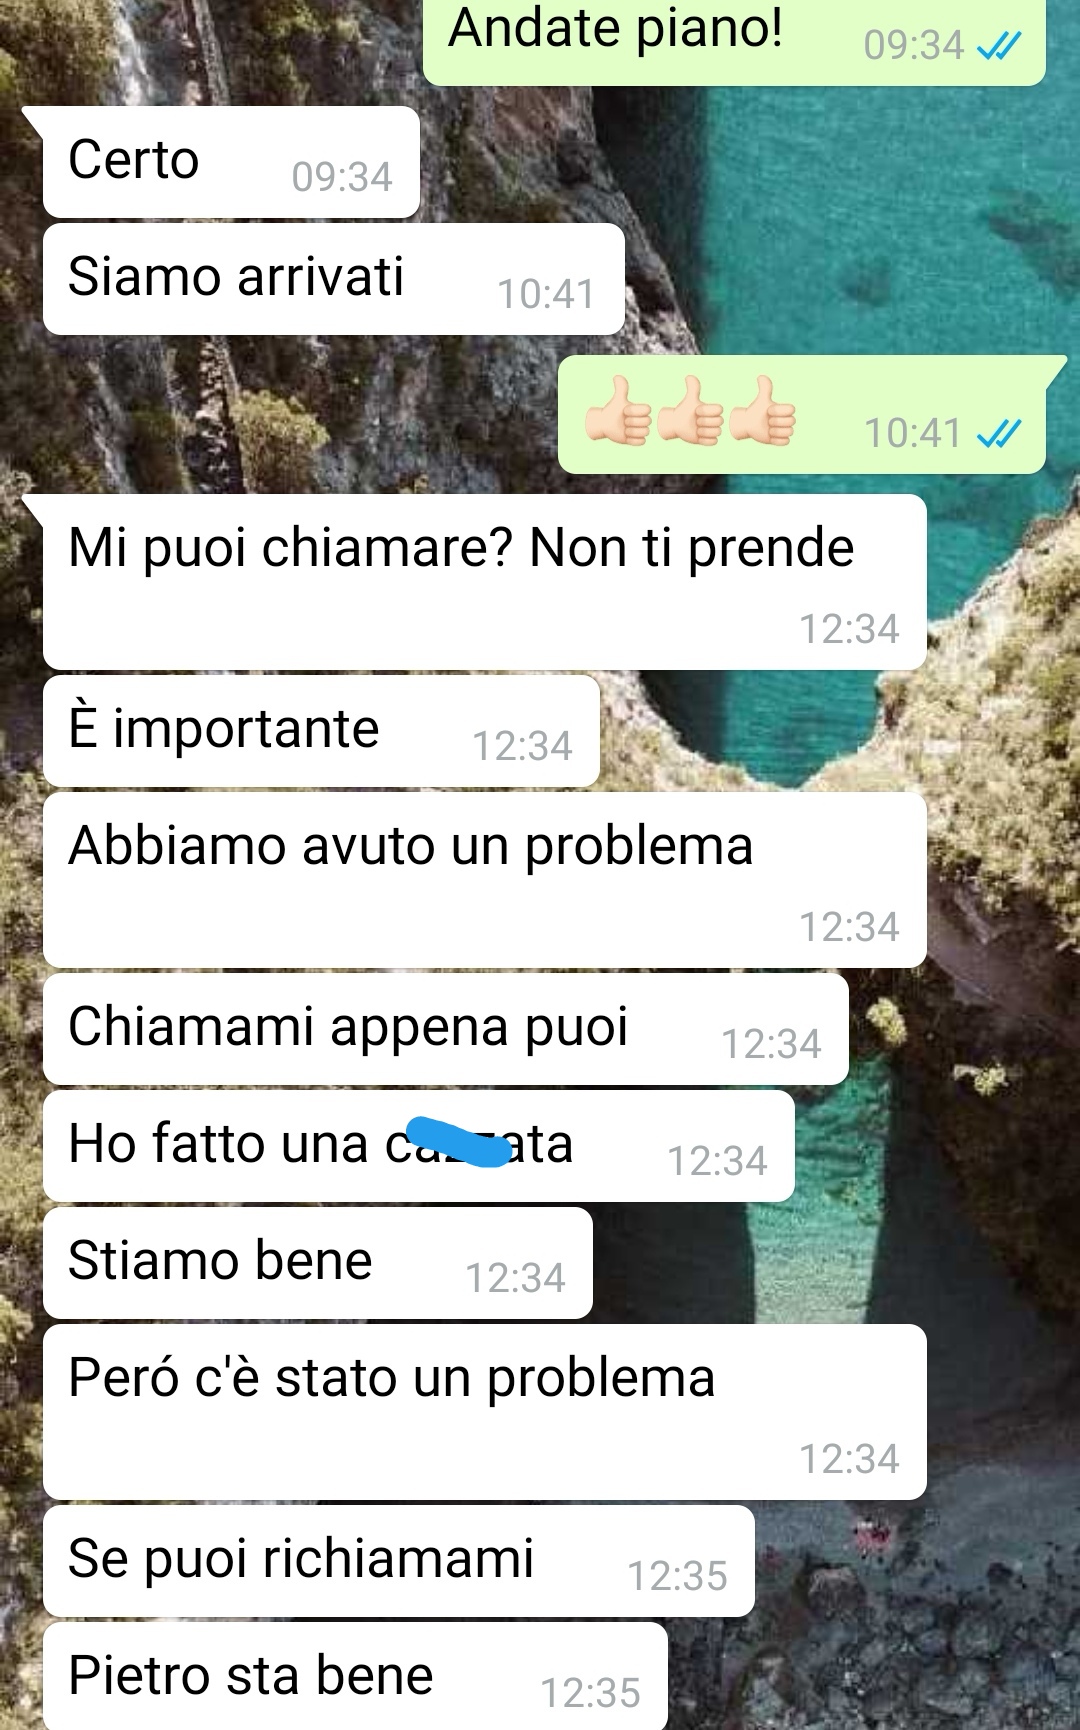1080x1730 pixels.
Task: Tap 'Se puoi richiamami' message
Action: tap(399, 1561)
